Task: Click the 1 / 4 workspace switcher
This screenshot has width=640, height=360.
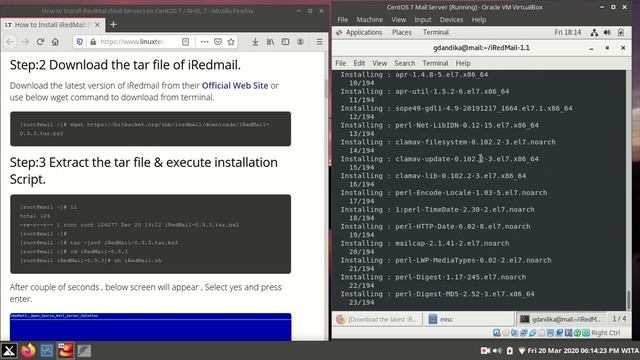Action: pos(619,318)
